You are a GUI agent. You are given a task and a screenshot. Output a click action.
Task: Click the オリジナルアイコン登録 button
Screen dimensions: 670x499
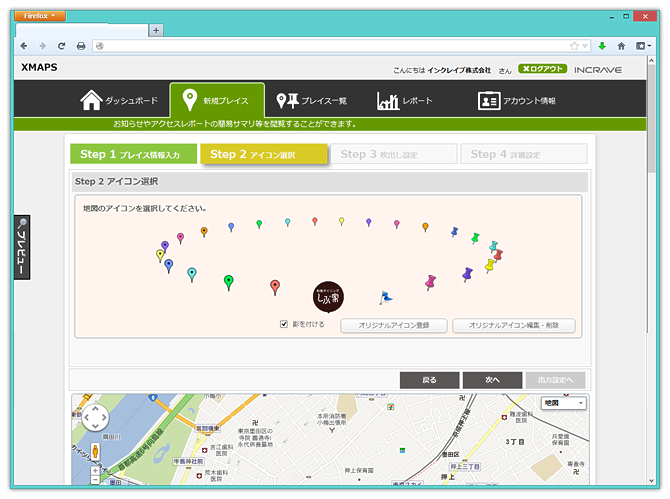394,326
